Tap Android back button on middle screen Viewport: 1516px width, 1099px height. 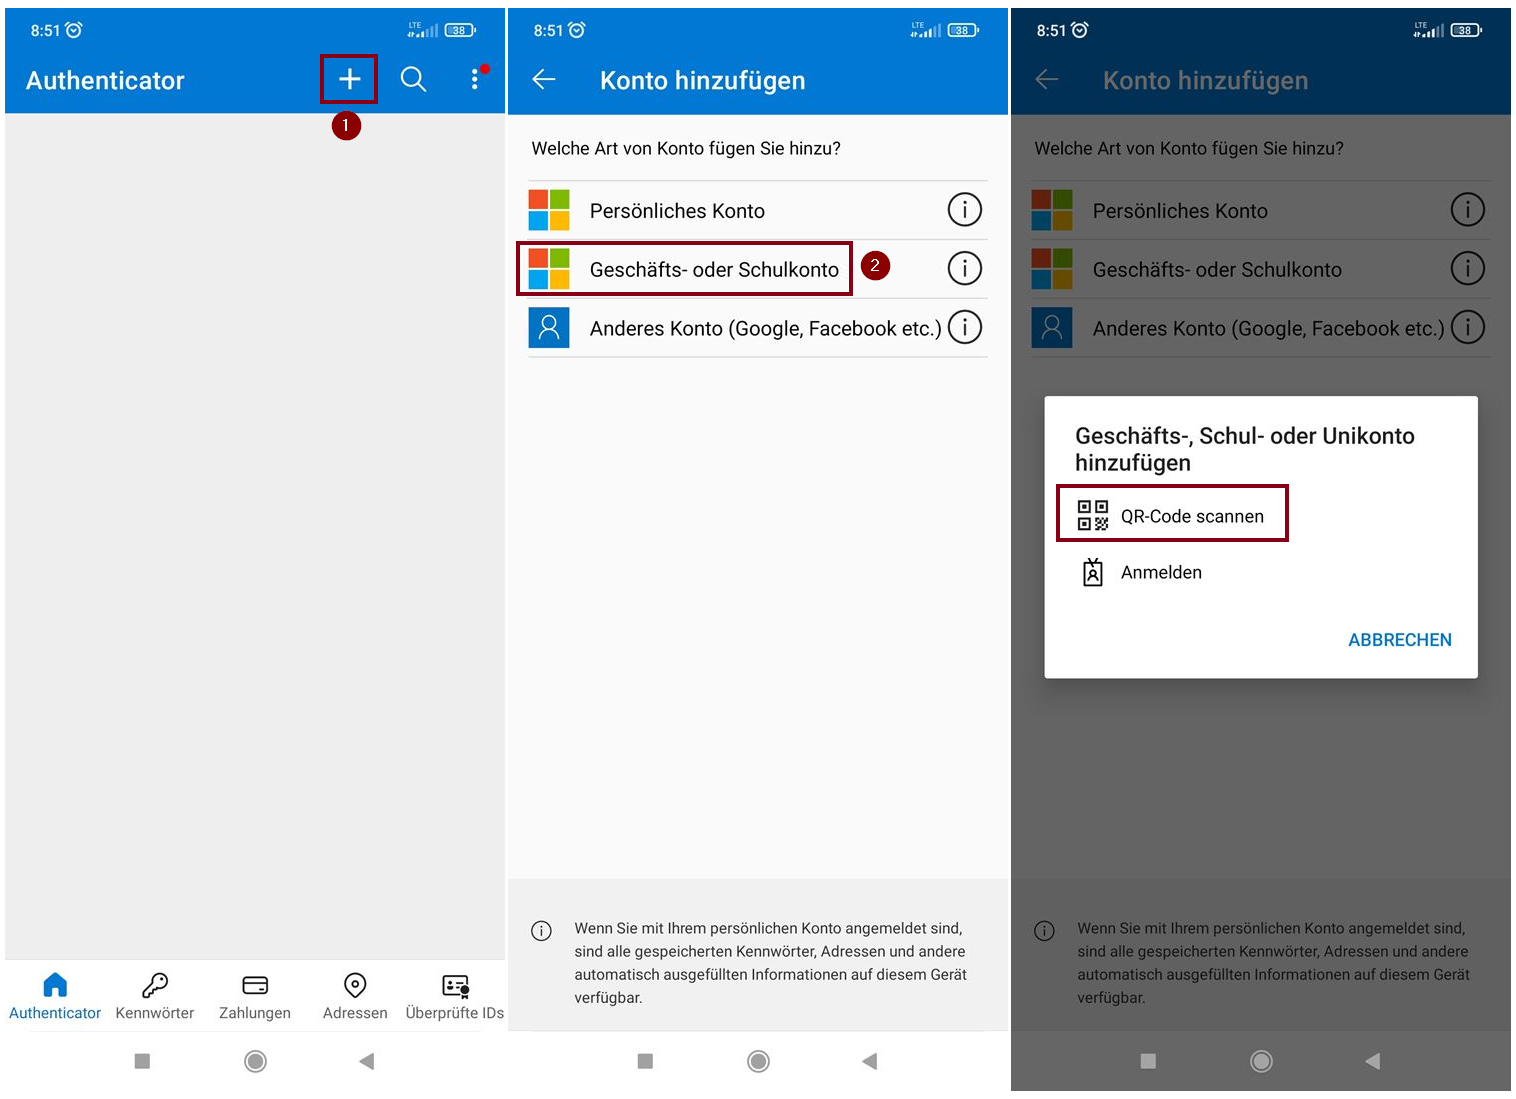click(x=869, y=1061)
